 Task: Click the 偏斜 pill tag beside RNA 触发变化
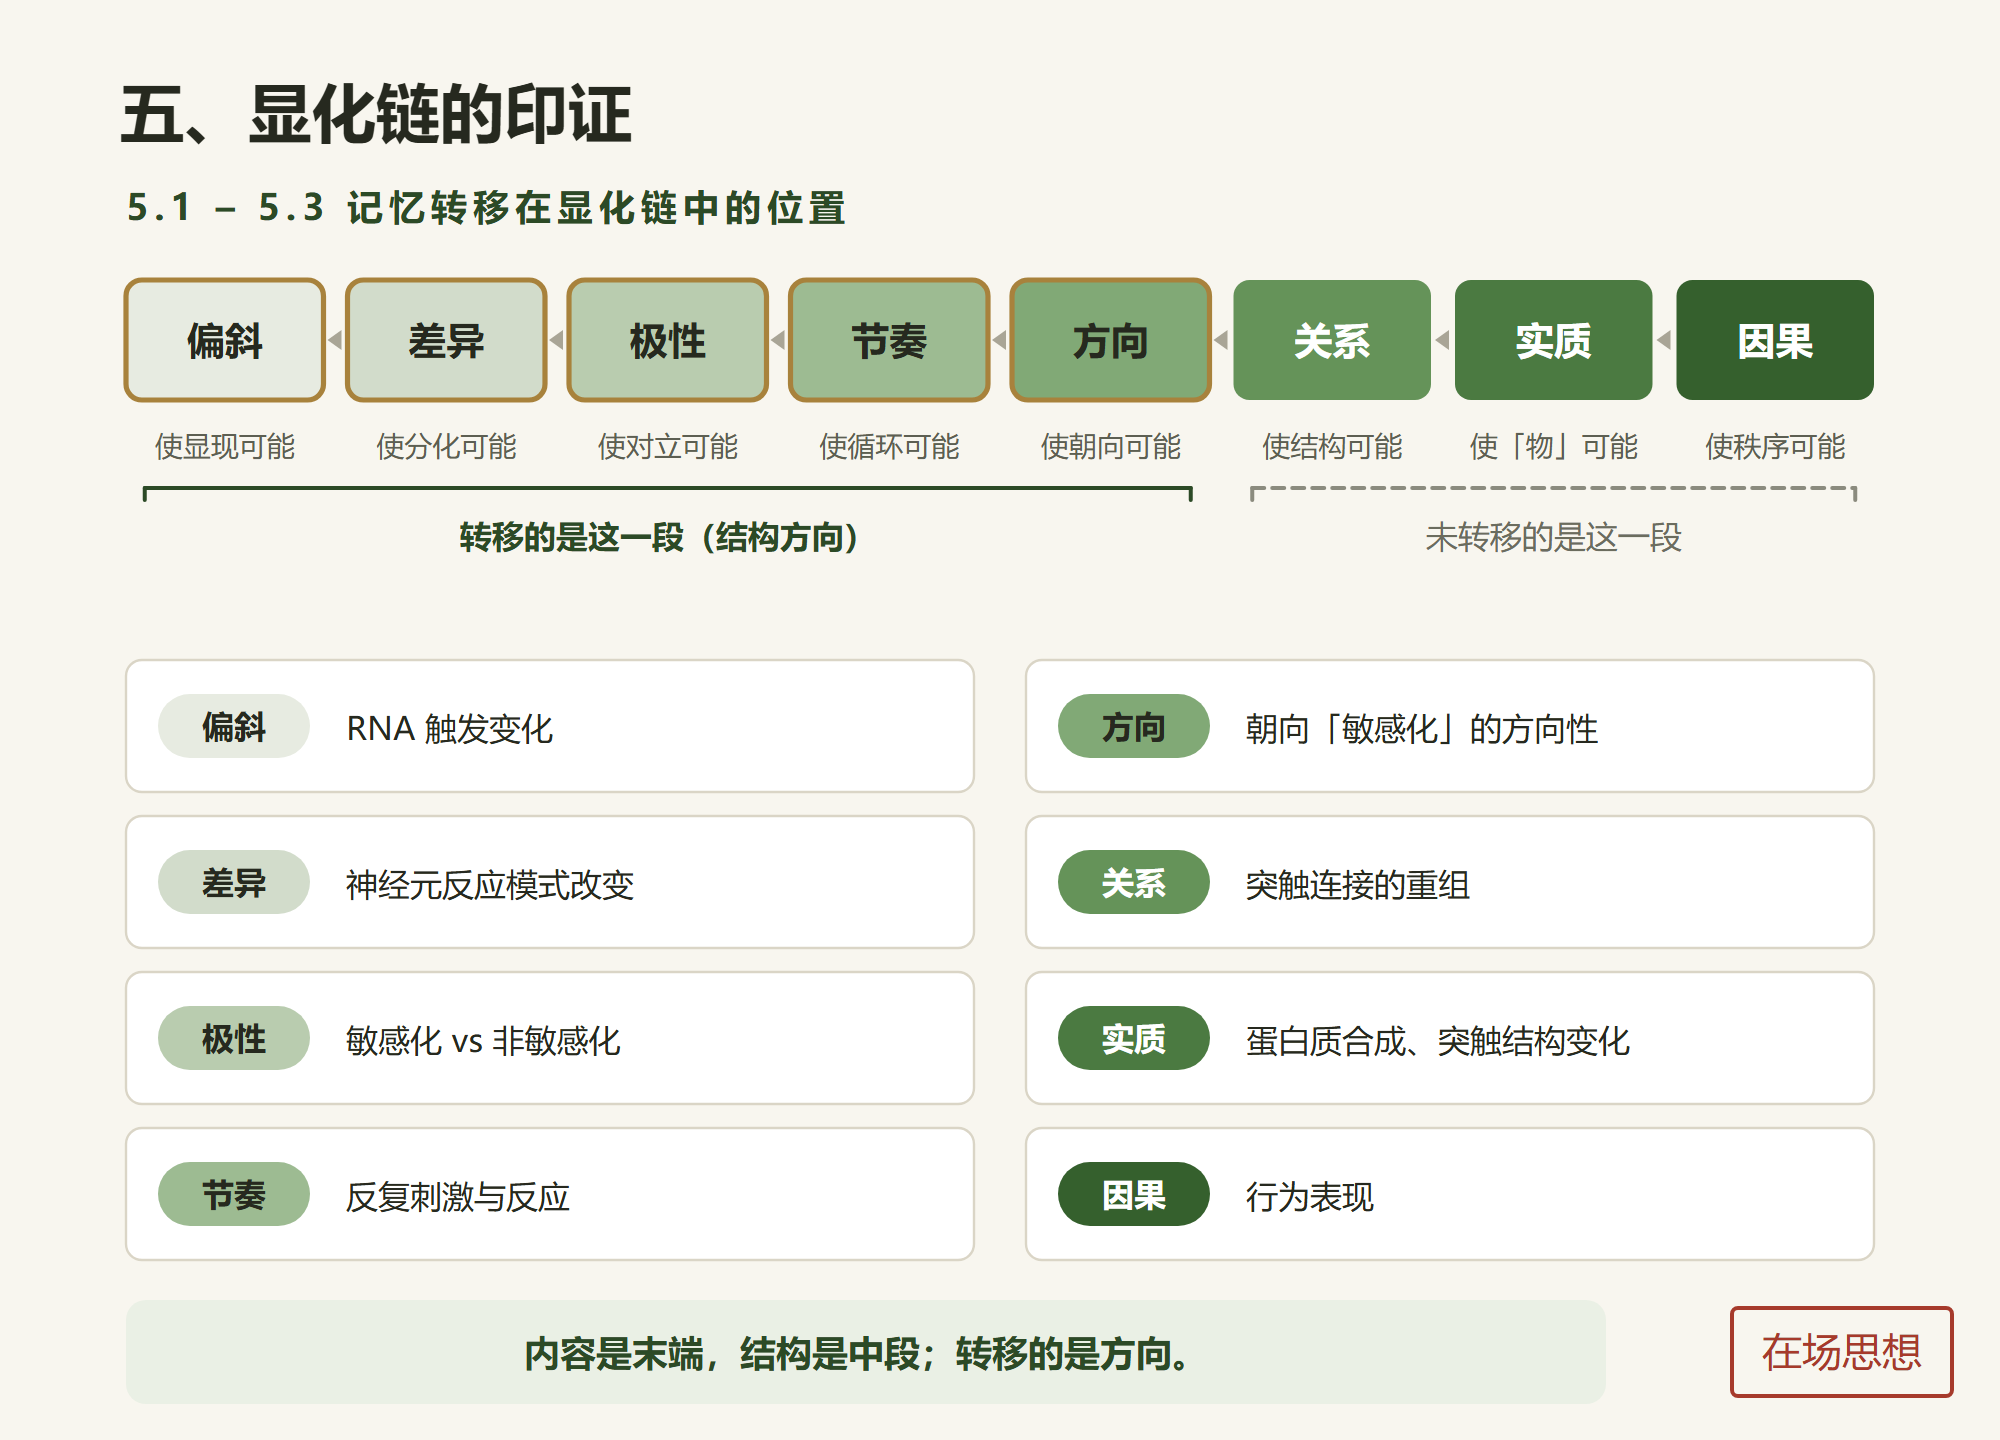(x=234, y=726)
